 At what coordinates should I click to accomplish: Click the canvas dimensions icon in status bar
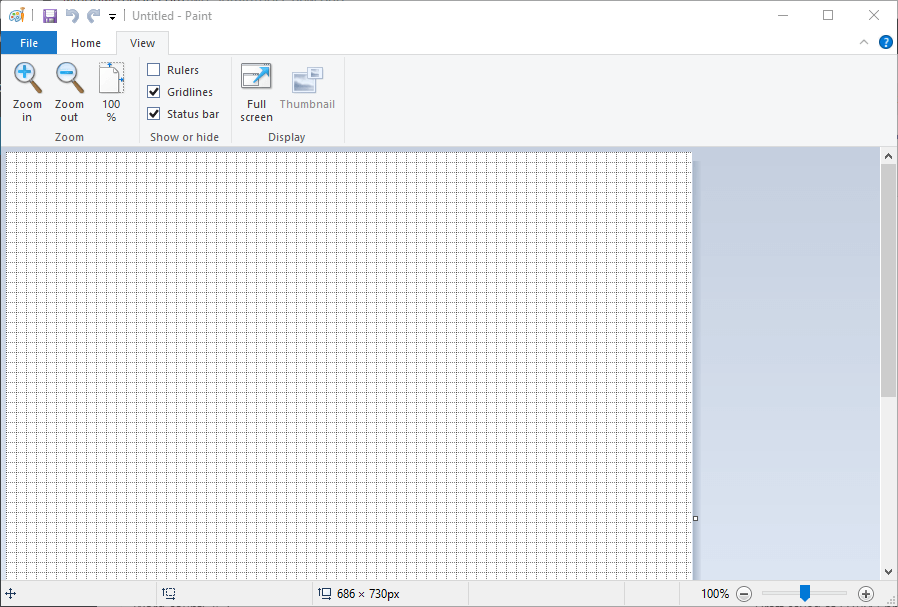(325, 594)
